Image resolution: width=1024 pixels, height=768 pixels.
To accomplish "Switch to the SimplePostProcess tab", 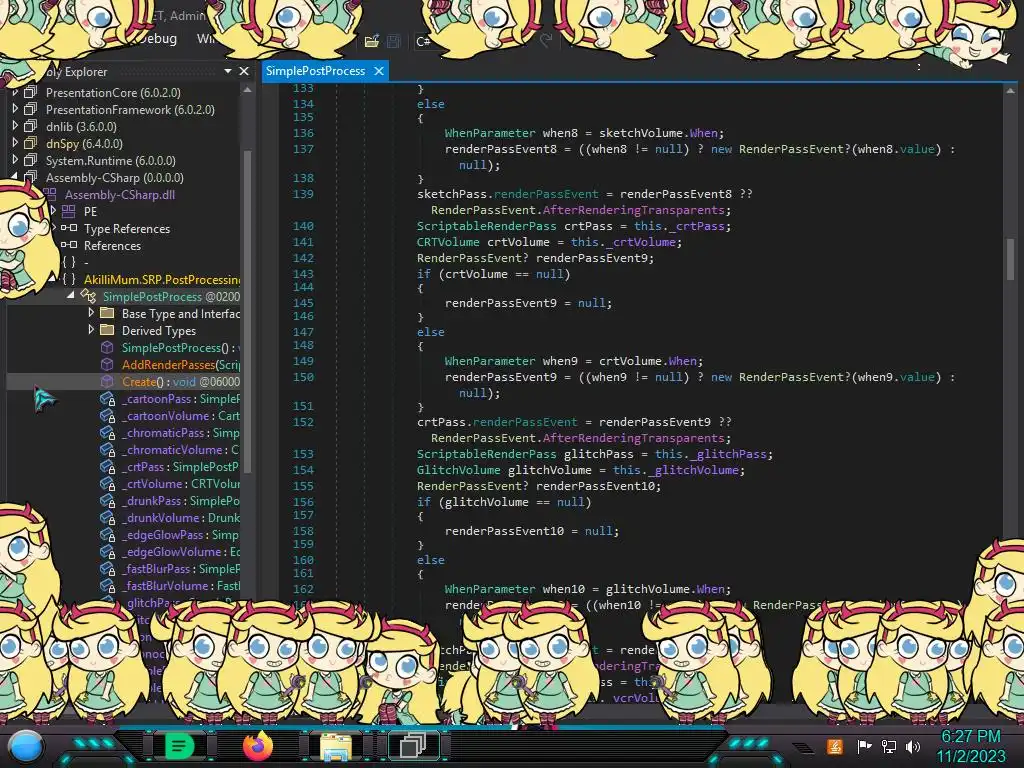I will [x=315, y=71].
